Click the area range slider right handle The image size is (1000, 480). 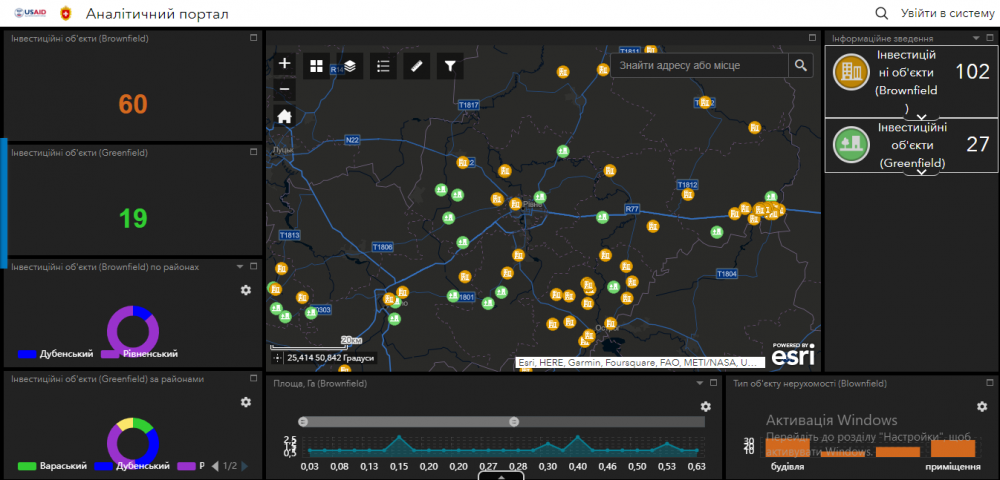coord(514,422)
